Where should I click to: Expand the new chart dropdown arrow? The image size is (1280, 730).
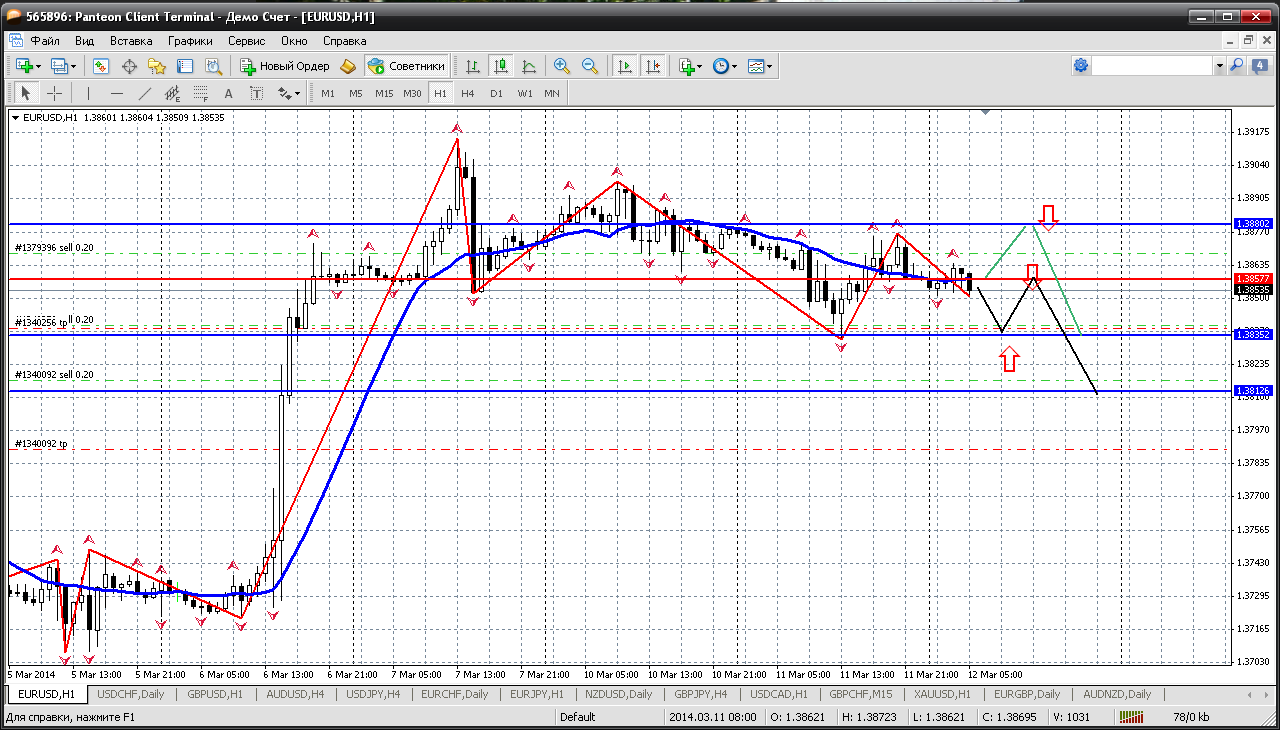point(38,67)
